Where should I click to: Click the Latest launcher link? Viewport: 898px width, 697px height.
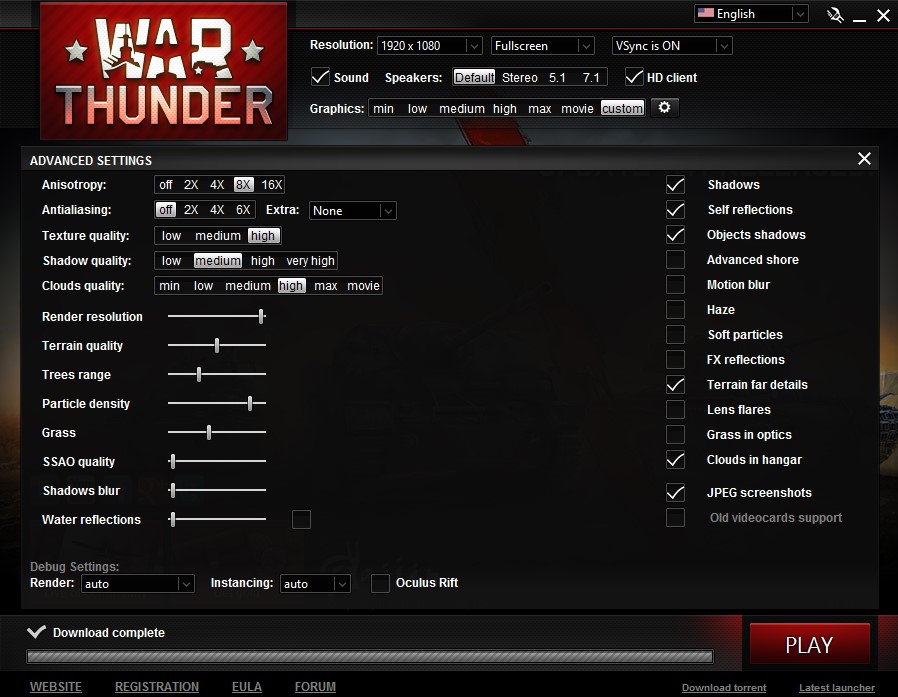coord(837,687)
